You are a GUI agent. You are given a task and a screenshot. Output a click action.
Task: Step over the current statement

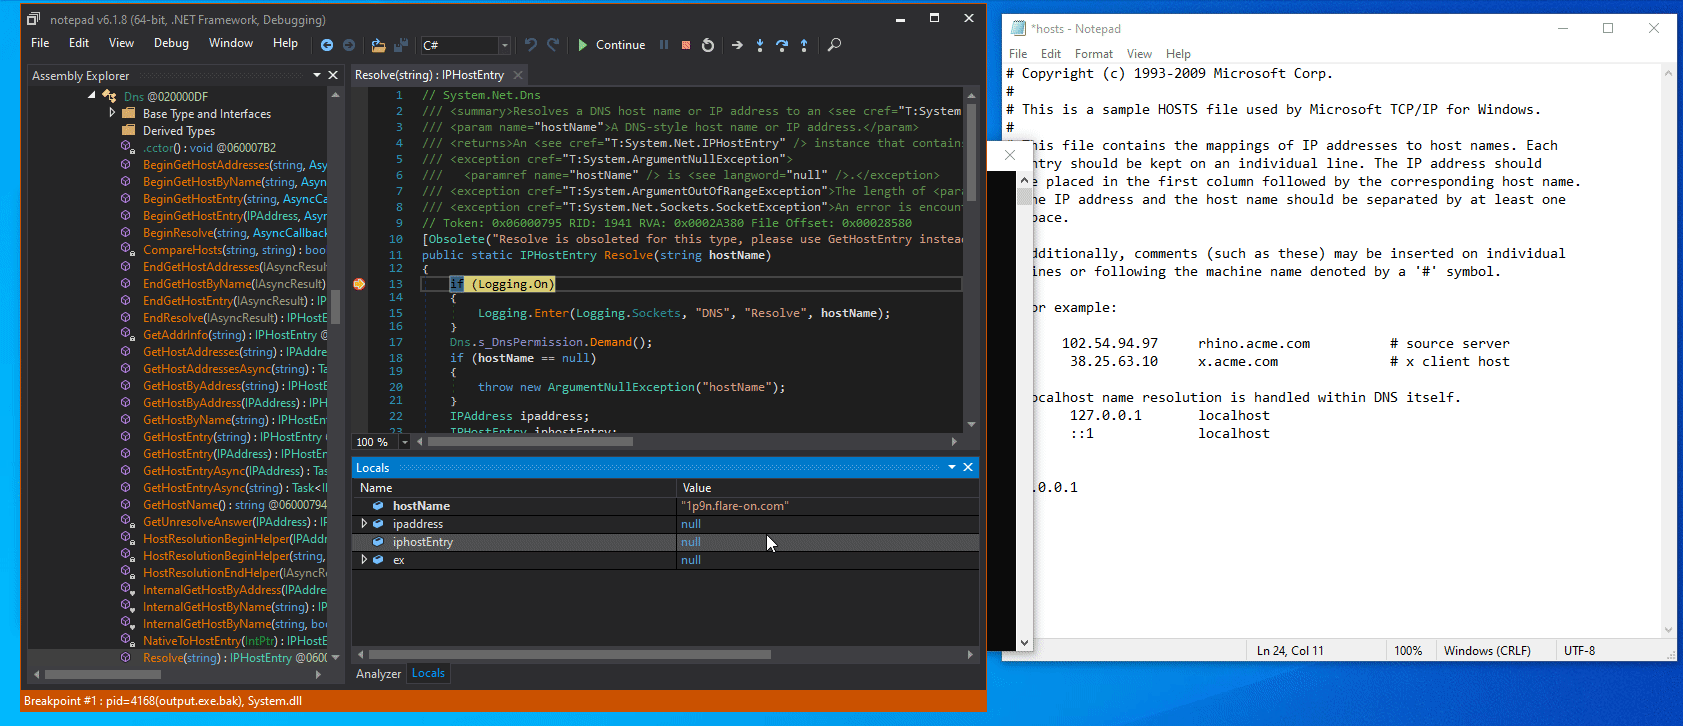coord(782,45)
